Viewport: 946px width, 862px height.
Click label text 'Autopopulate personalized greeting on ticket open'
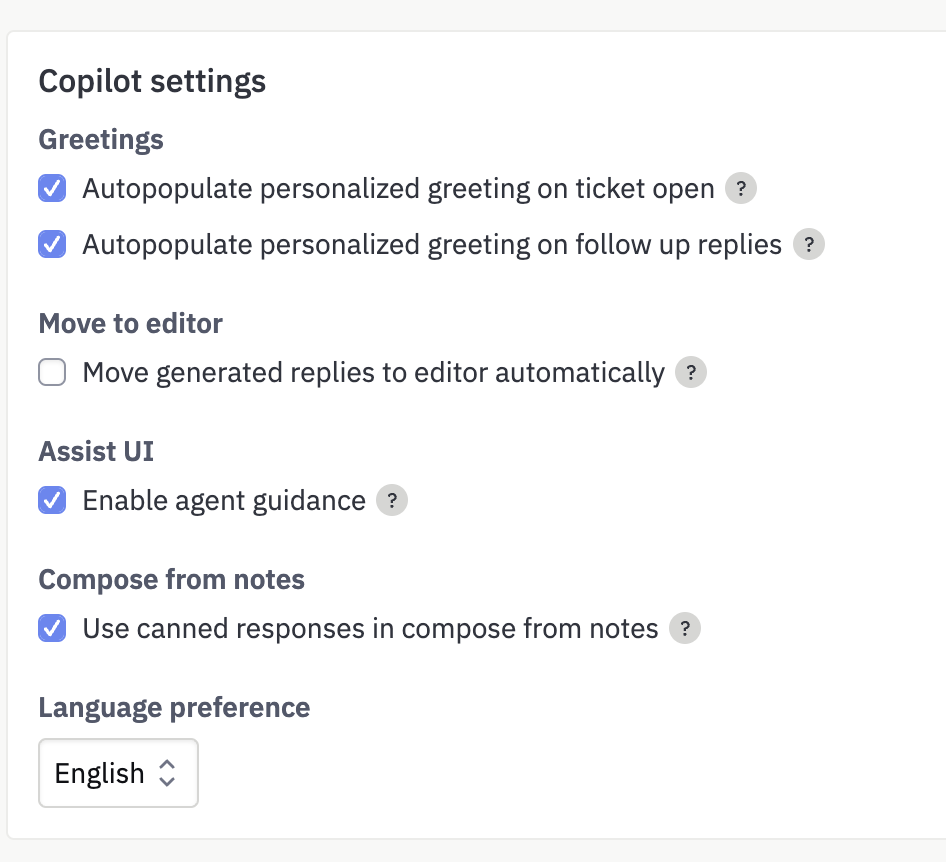[398, 189]
